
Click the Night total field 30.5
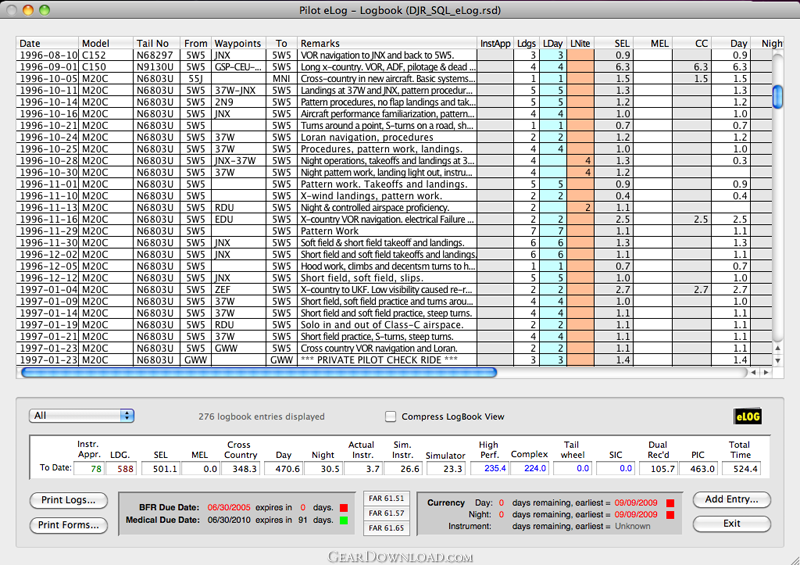[x=323, y=469]
